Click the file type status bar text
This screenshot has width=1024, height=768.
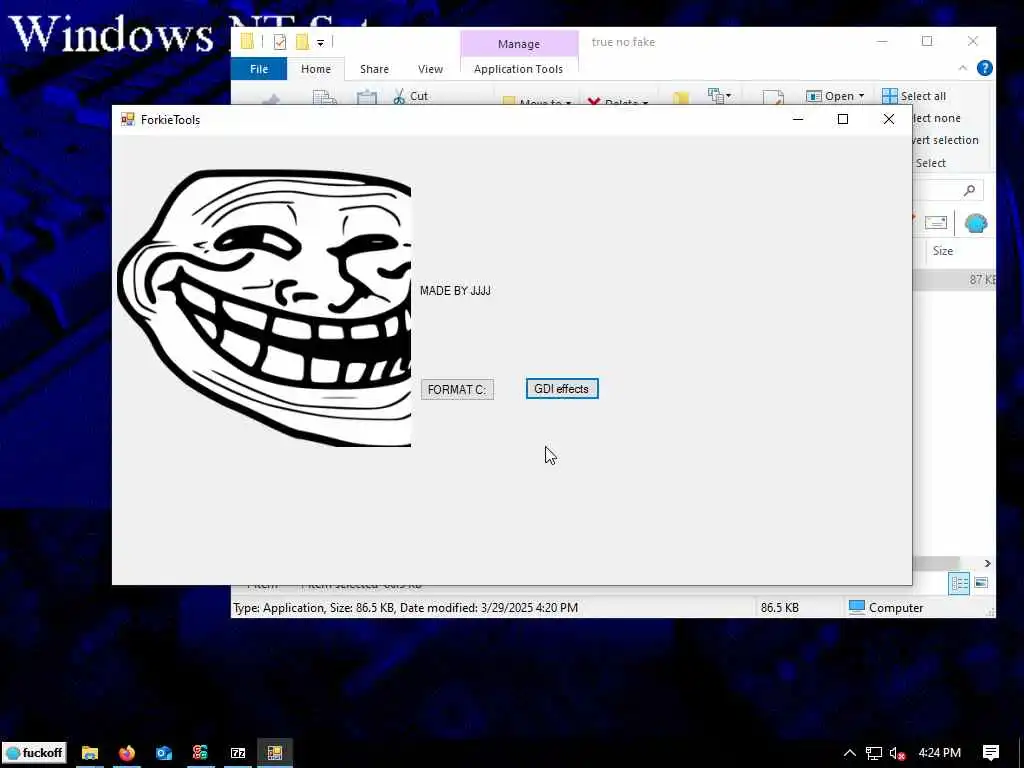pyautogui.click(x=406, y=608)
